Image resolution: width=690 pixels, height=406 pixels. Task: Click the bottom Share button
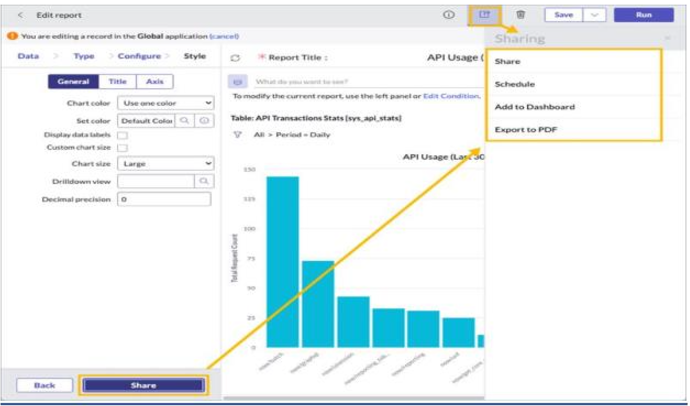coord(143,385)
